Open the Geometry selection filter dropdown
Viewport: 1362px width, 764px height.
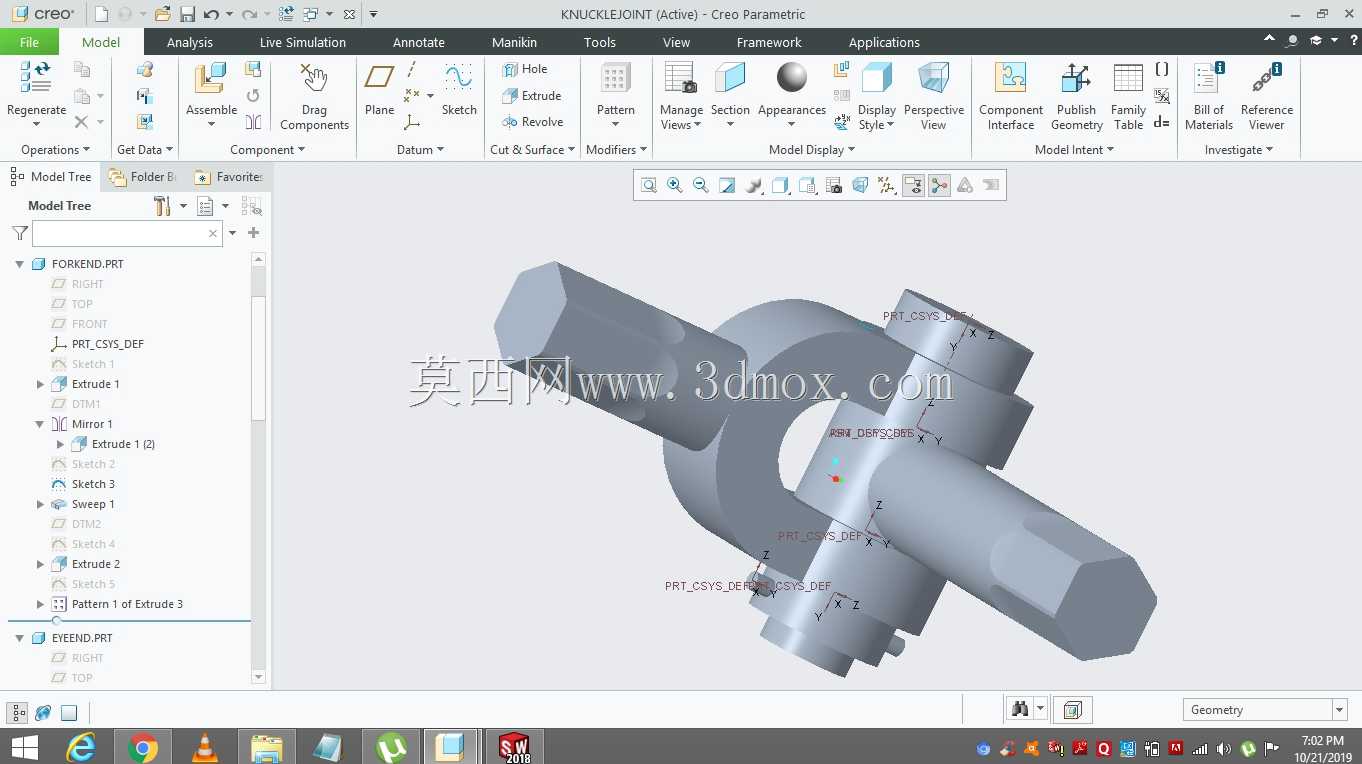[1340, 710]
